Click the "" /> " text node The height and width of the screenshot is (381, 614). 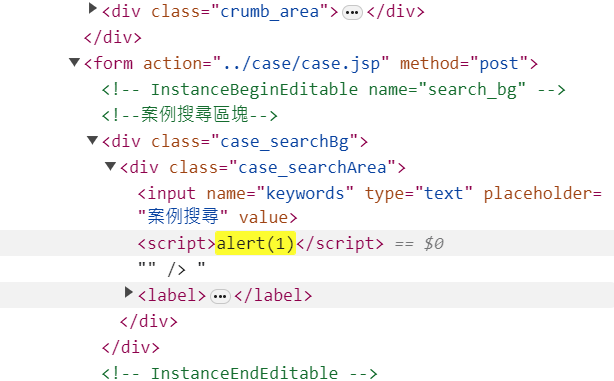pyautogui.click(x=172, y=269)
